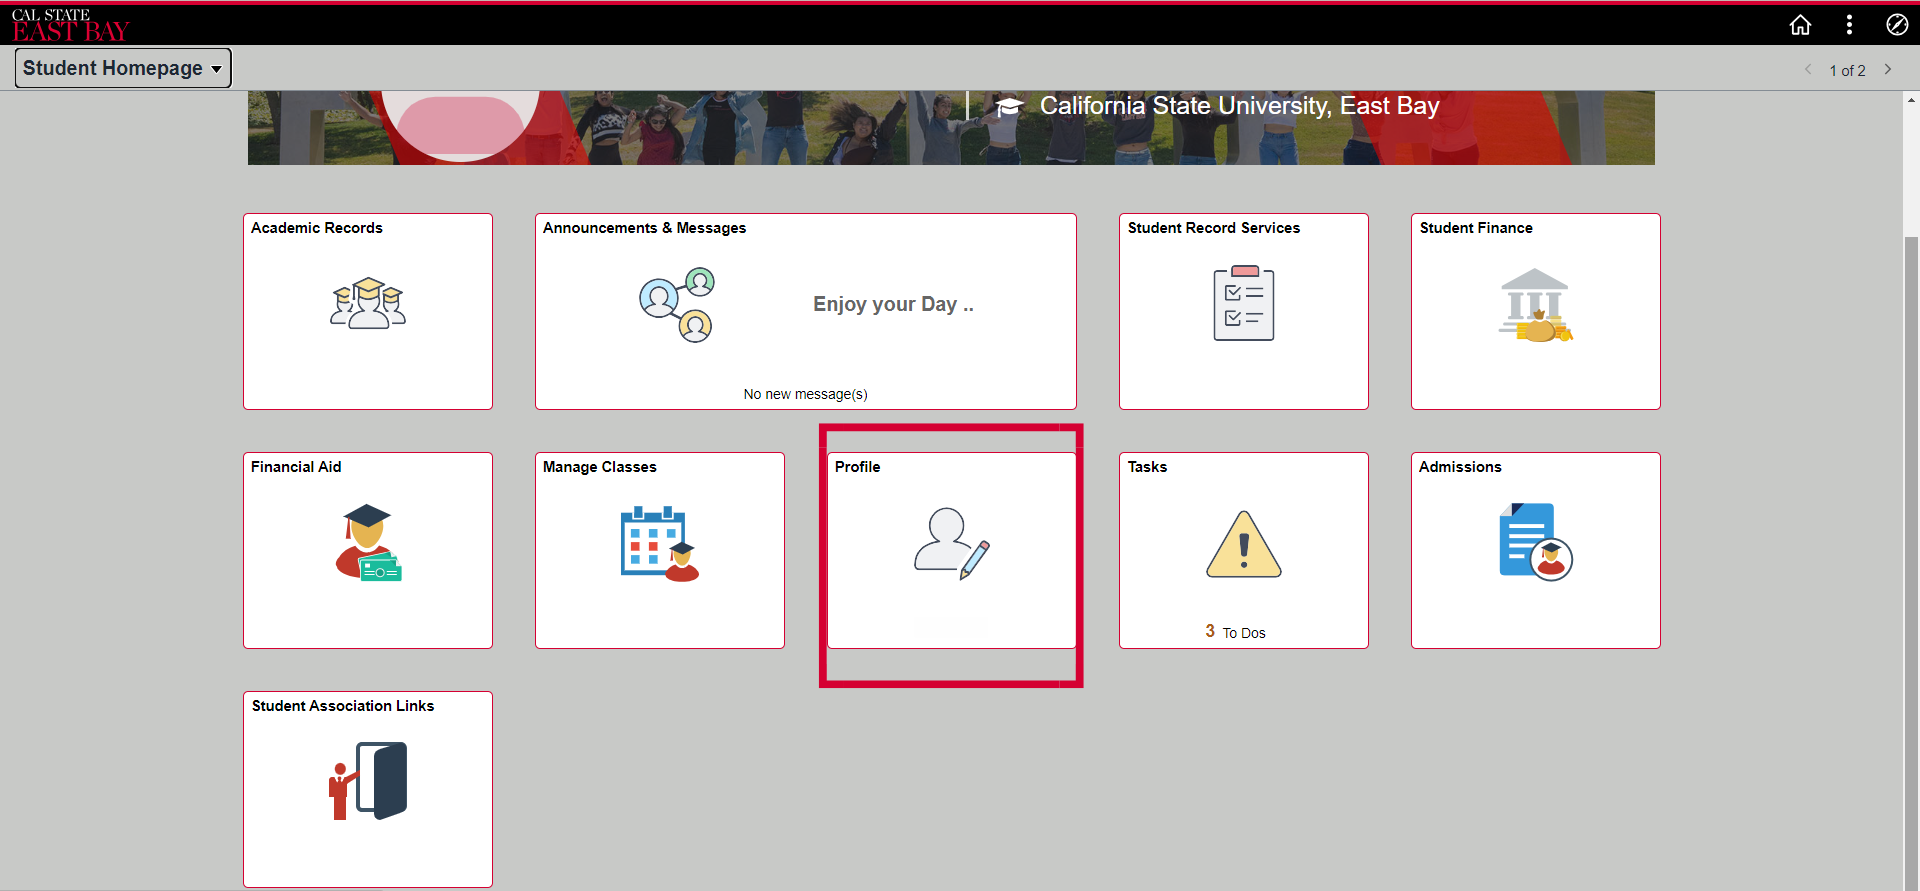Go to the next homepage page arrow

click(1888, 69)
